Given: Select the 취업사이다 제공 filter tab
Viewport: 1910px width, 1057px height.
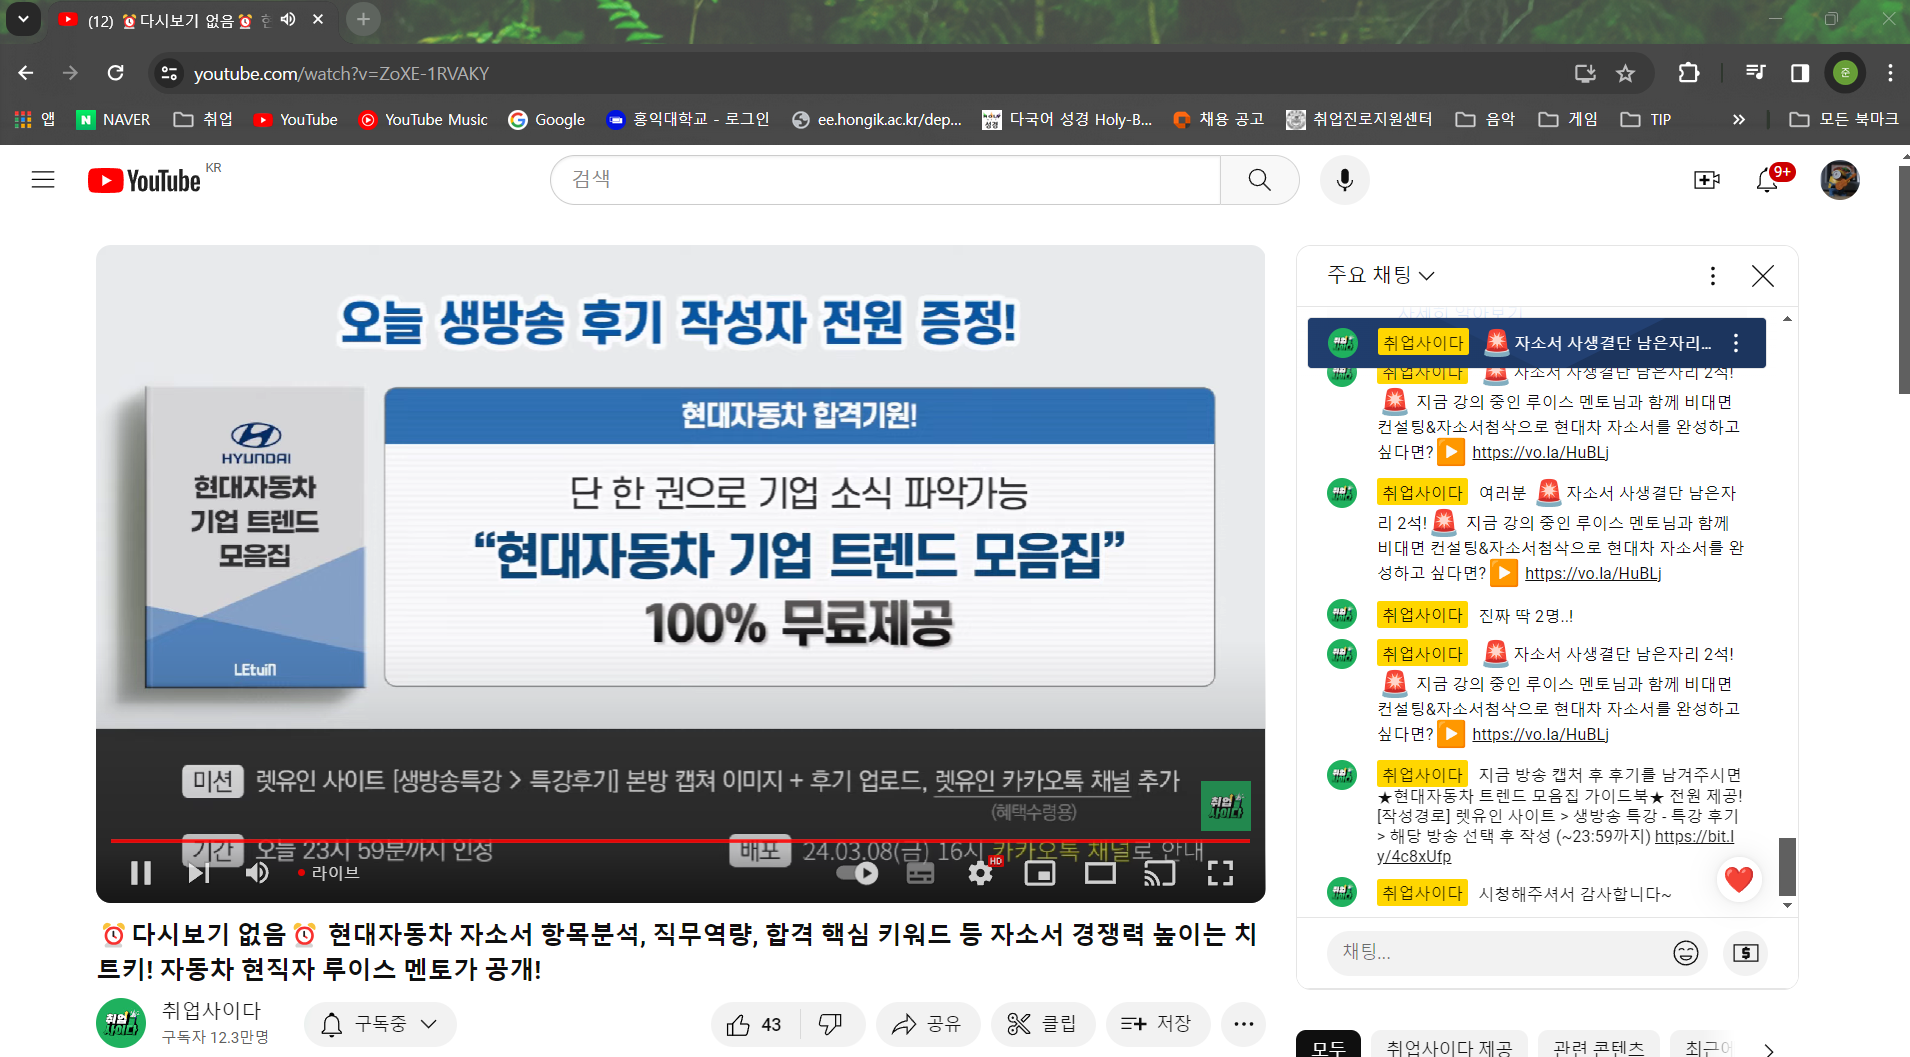Looking at the screenshot, I should [x=1448, y=1047].
